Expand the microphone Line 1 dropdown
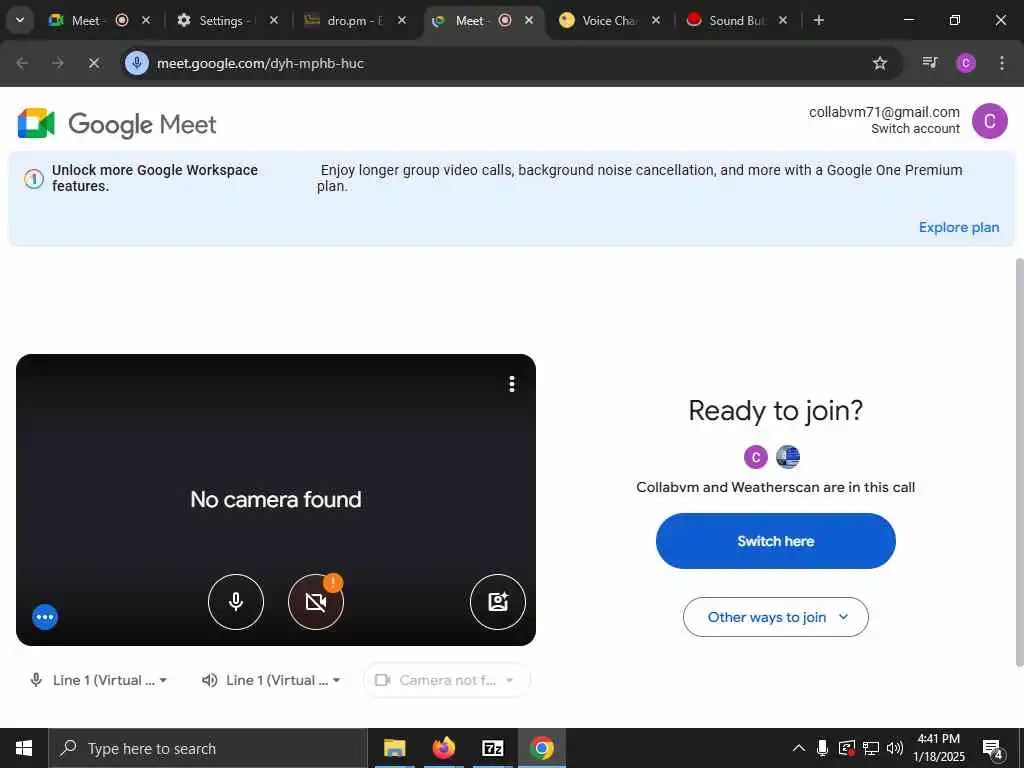The image size is (1024, 768). pos(99,680)
